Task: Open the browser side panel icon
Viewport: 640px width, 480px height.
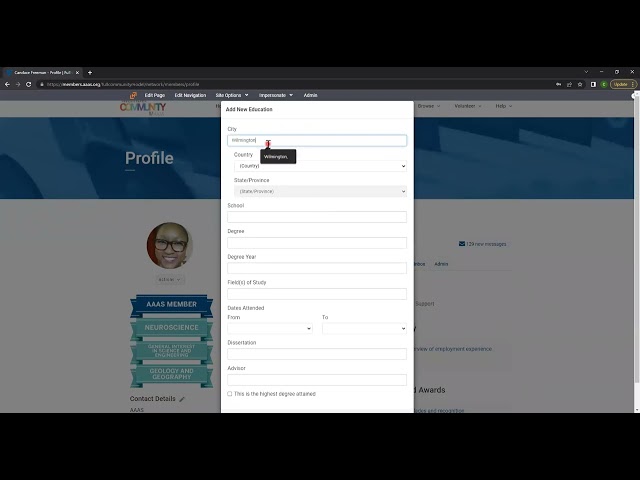Action: pos(593,84)
